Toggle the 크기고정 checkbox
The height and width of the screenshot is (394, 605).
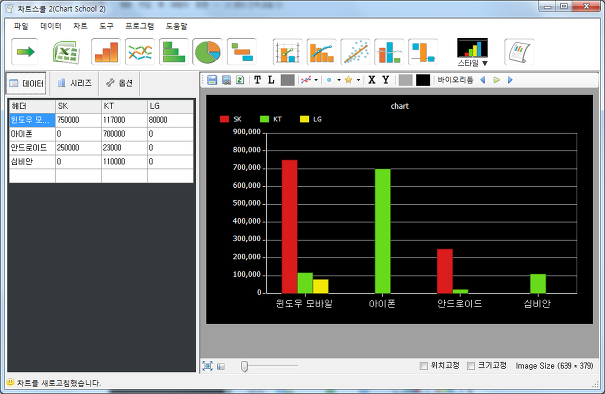point(471,365)
